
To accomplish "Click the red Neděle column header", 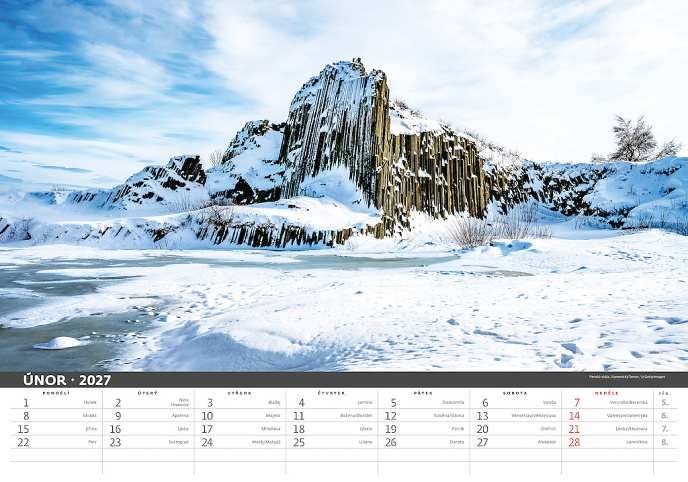I will (x=607, y=393).
